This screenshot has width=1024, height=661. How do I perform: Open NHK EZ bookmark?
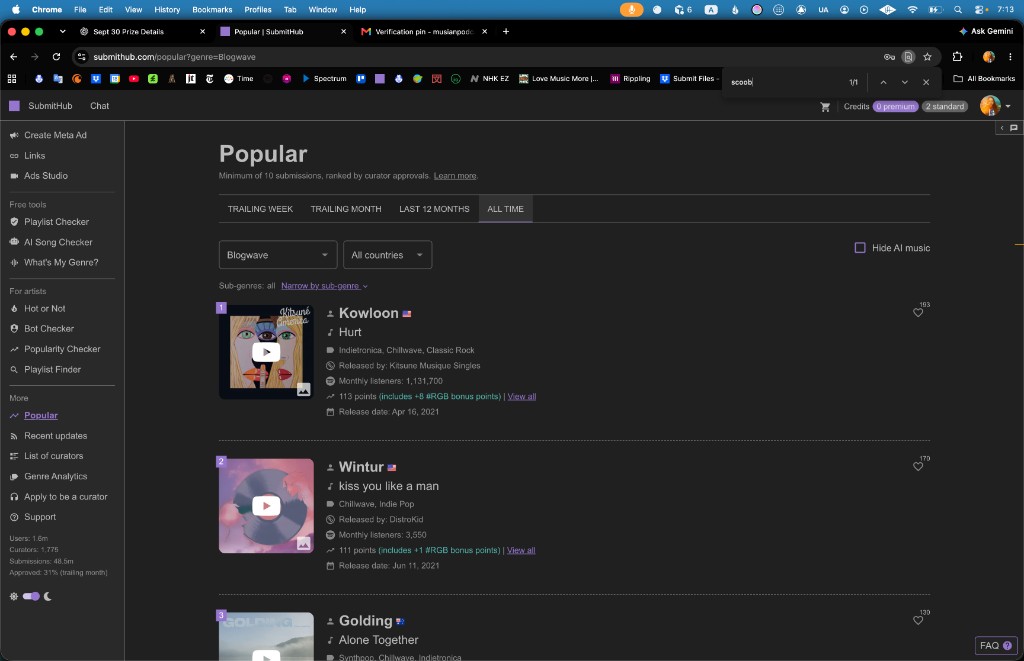(489, 78)
